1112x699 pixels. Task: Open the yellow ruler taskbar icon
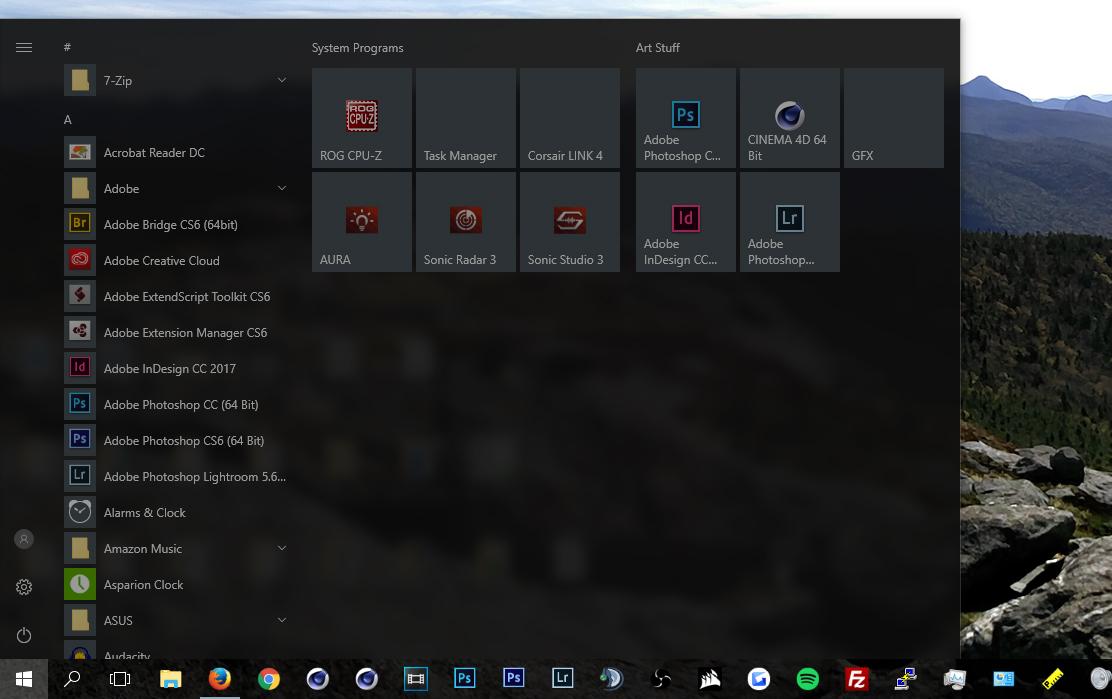click(1052, 679)
